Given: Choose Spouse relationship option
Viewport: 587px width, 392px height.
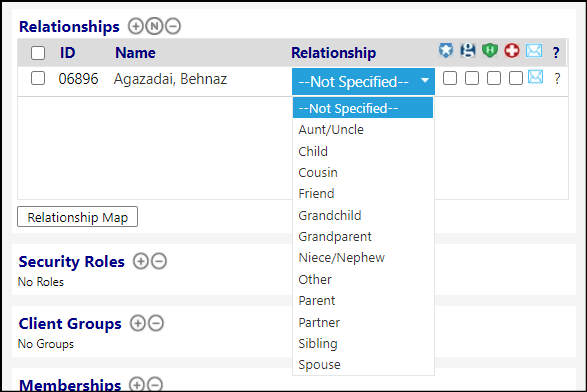Looking at the screenshot, I should click(363, 365).
